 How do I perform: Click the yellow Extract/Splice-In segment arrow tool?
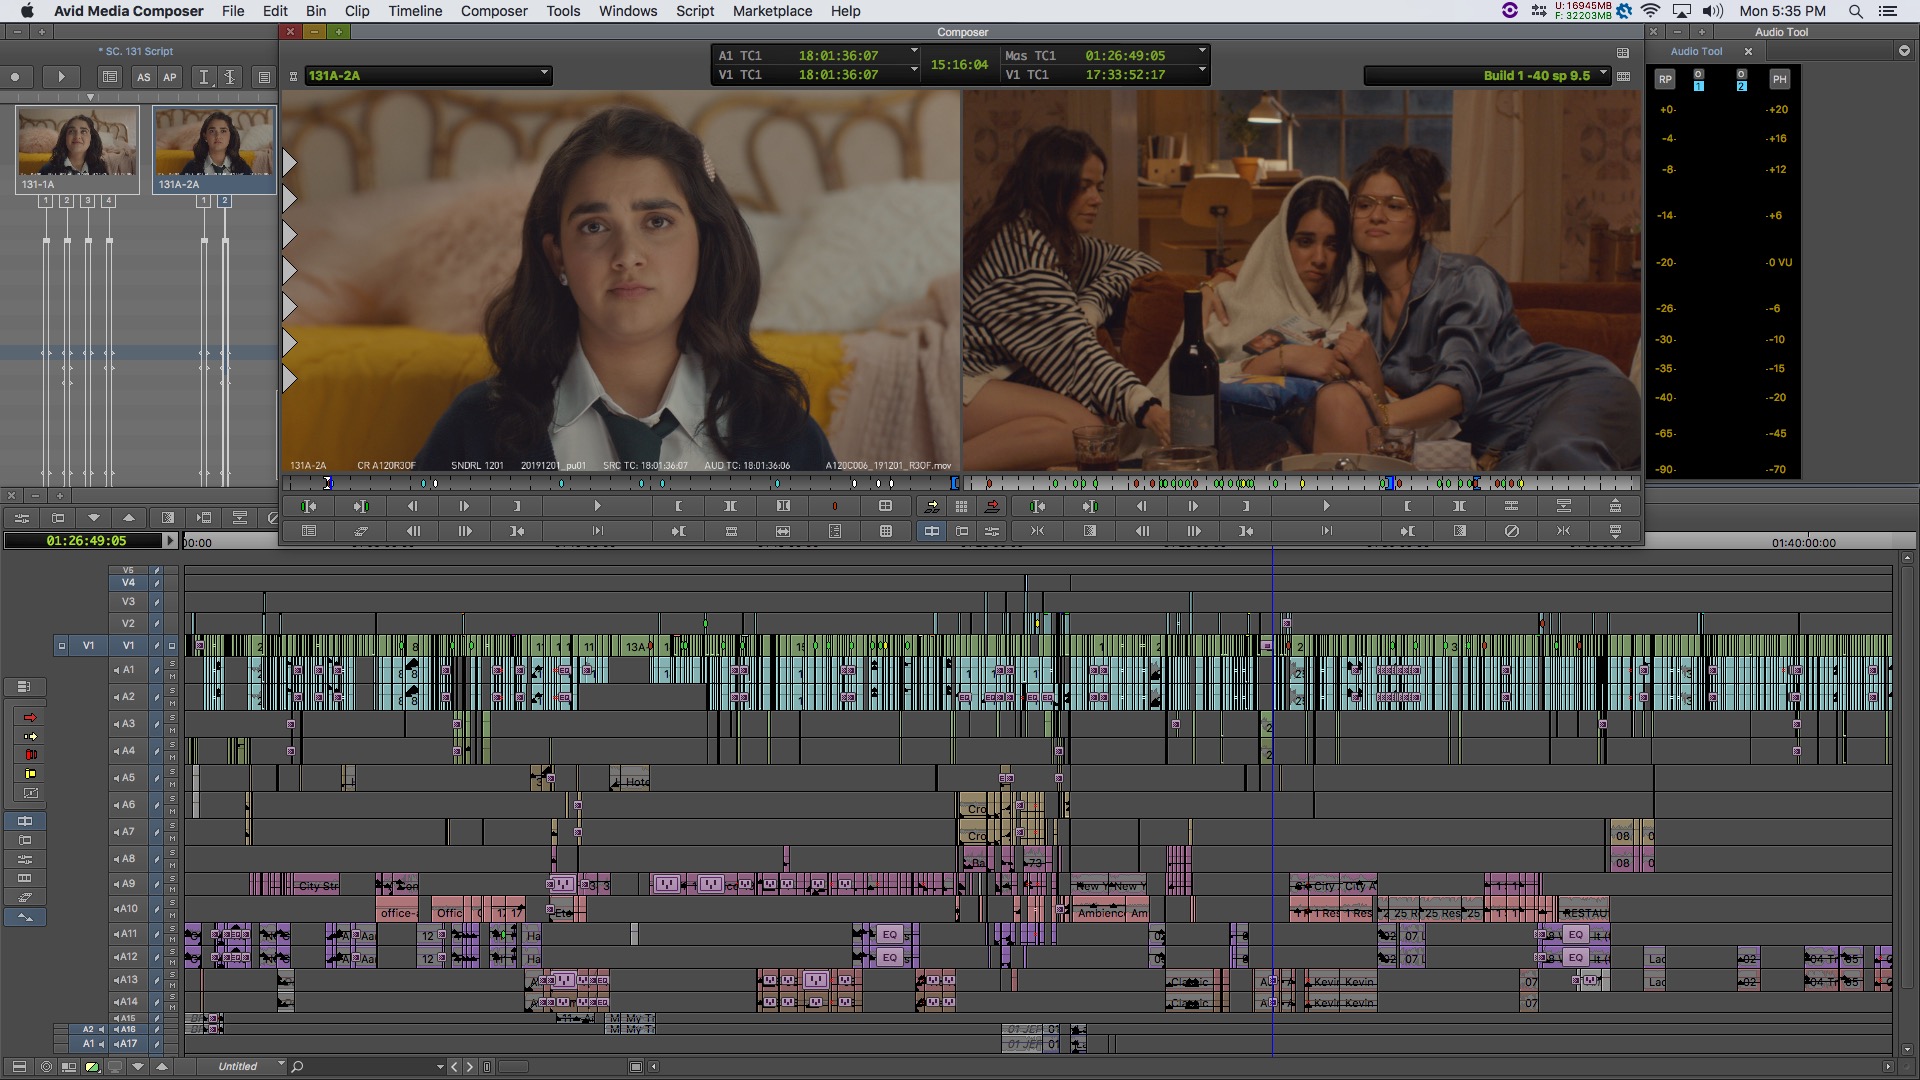point(30,736)
